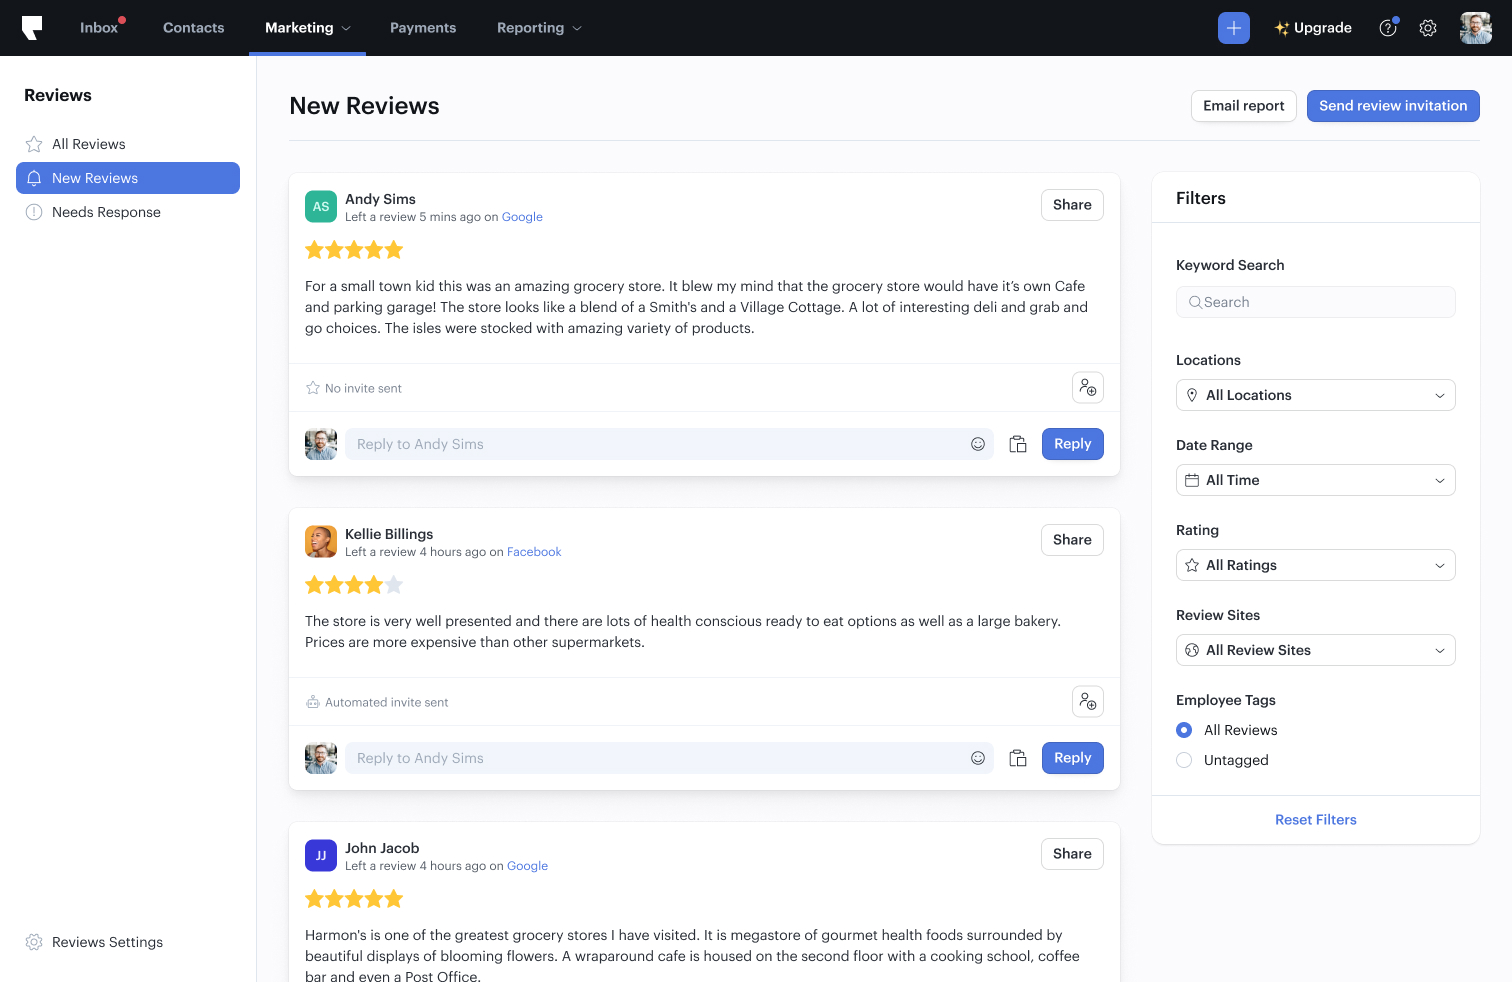
Task: Click the blue plus create button
Action: coord(1233,28)
